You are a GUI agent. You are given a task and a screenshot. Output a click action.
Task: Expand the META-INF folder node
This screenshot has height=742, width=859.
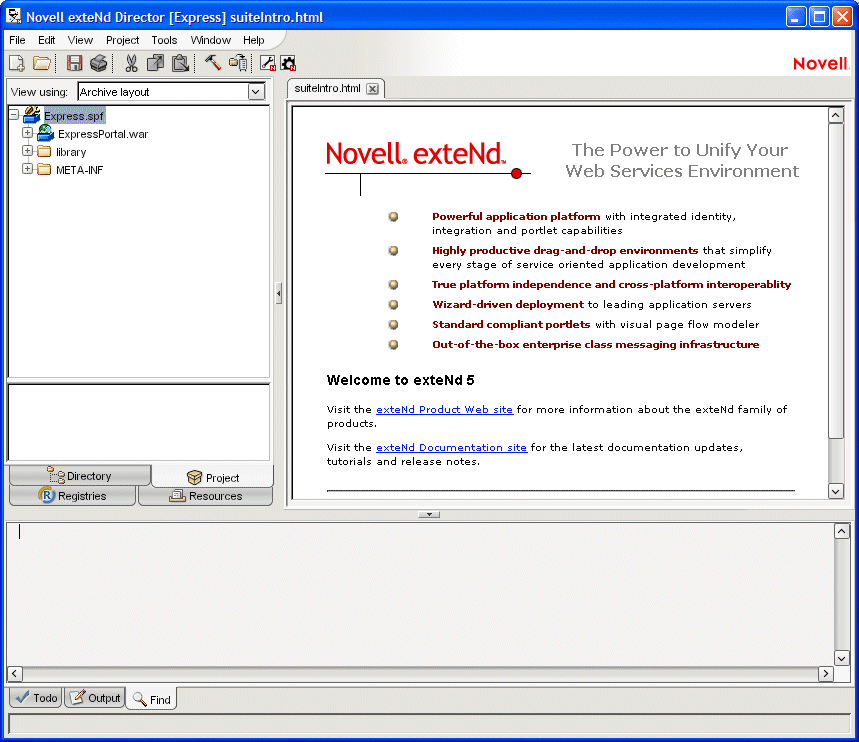tap(27, 168)
